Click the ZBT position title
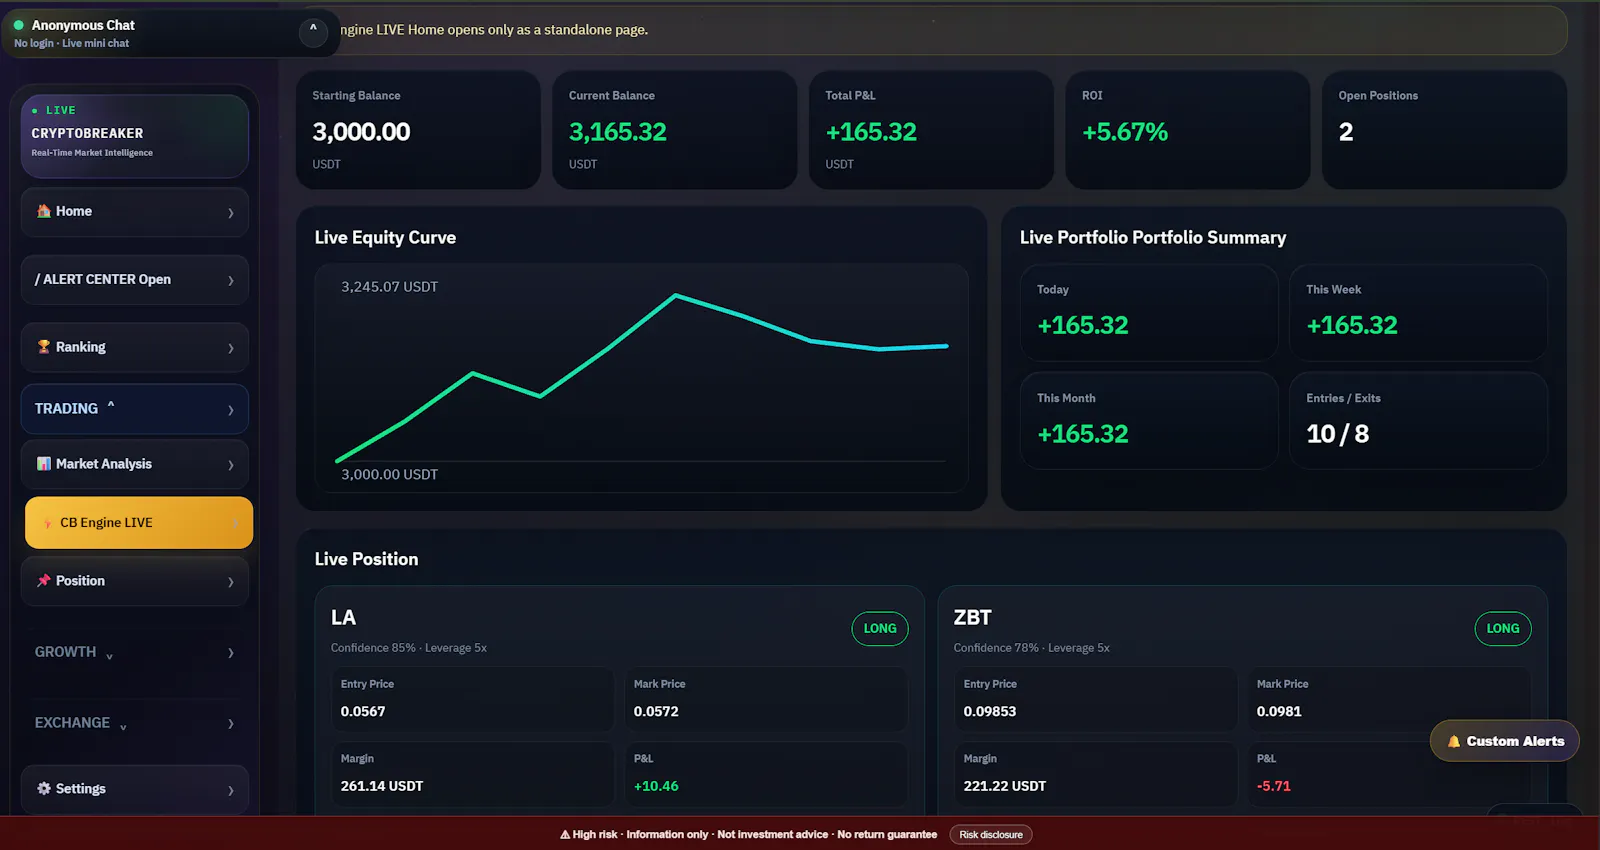The width and height of the screenshot is (1600, 850). coord(973,618)
